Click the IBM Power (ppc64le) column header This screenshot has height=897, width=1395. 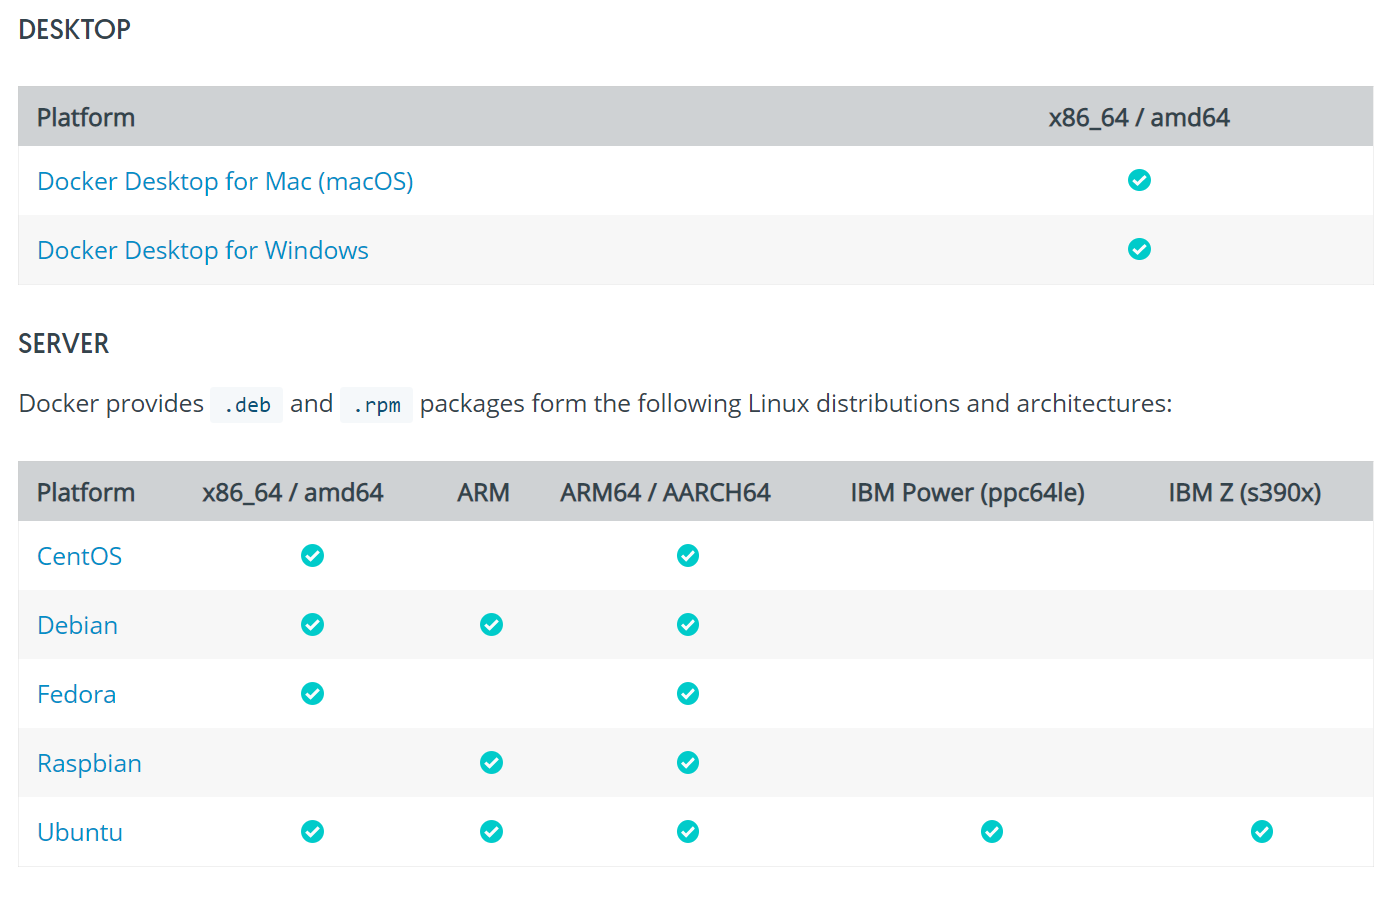pyautogui.click(x=968, y=493)
